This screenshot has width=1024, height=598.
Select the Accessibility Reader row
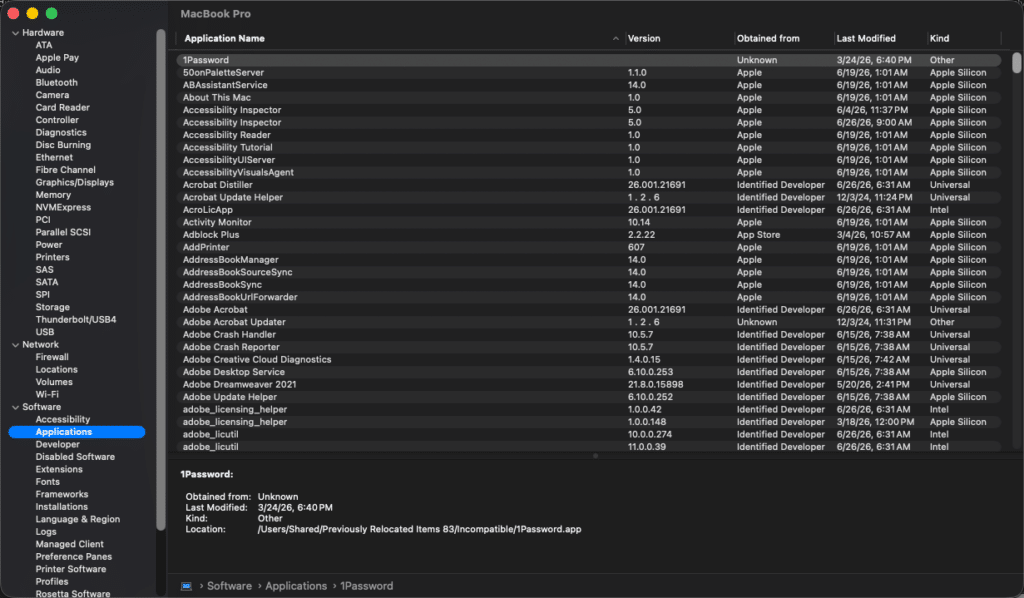coord(588,135)
